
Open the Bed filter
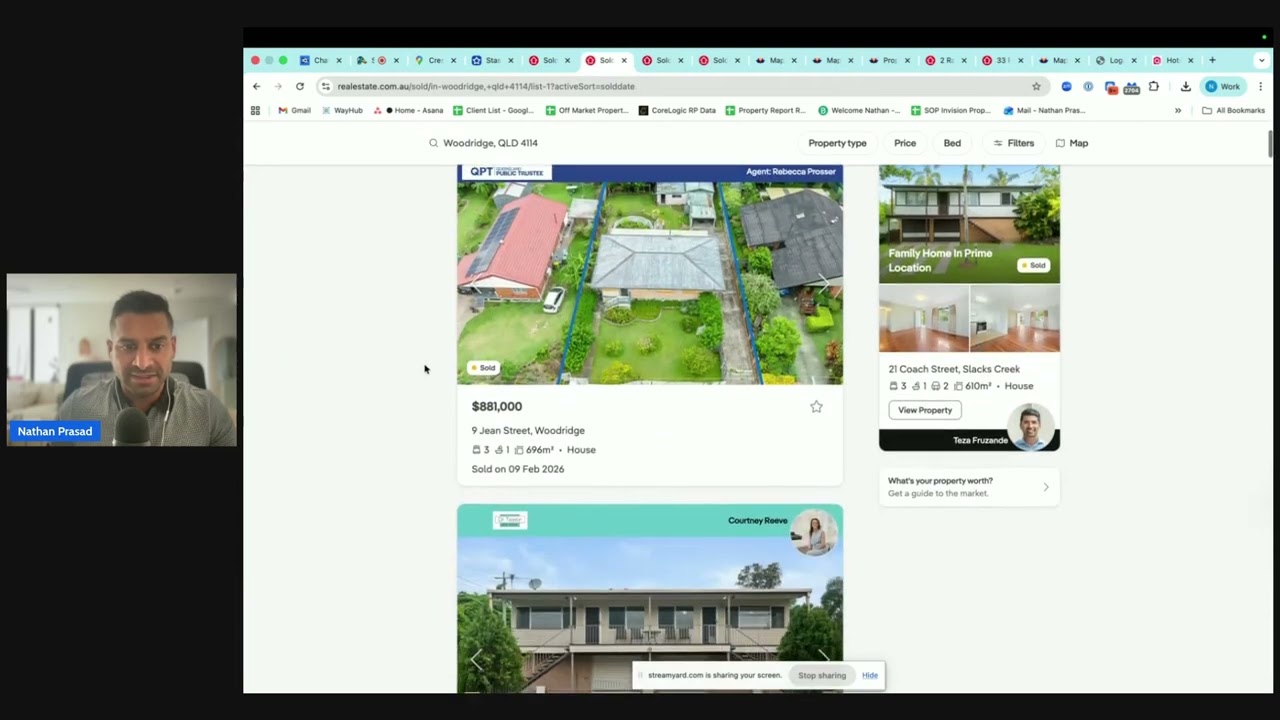[x=952, y=143]
